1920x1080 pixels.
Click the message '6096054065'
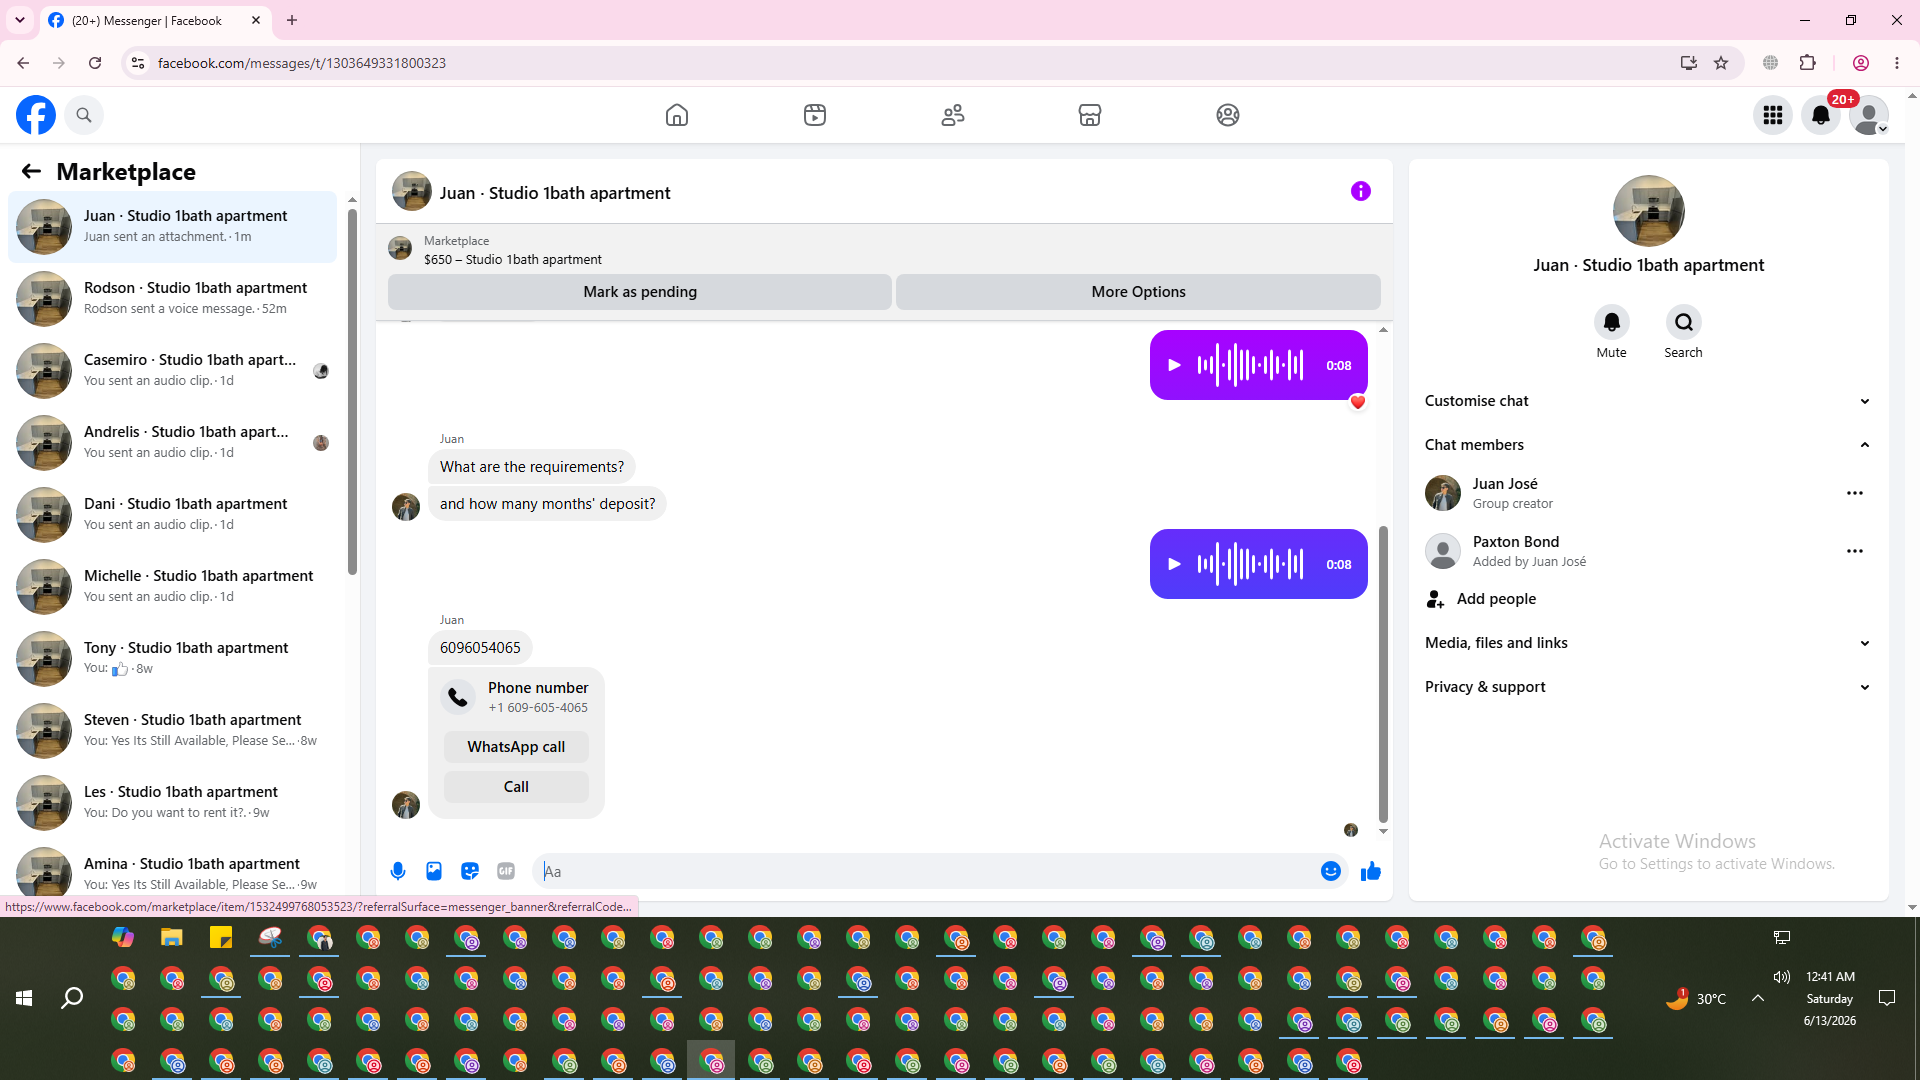click(x=480, y=648)
